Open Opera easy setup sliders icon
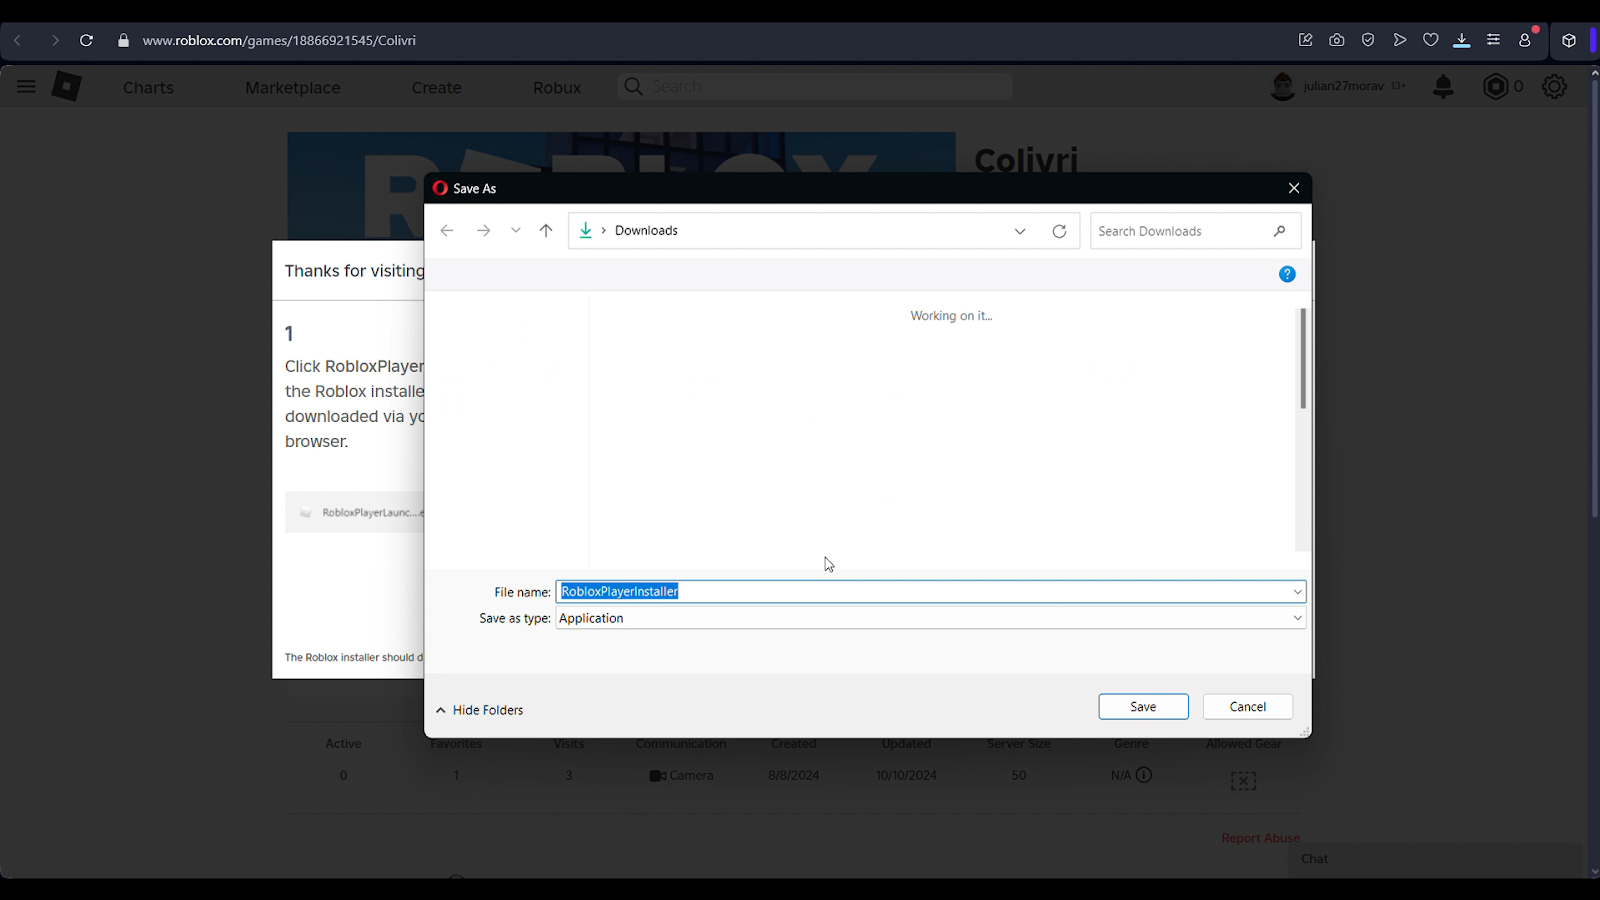 (1493, 40)
